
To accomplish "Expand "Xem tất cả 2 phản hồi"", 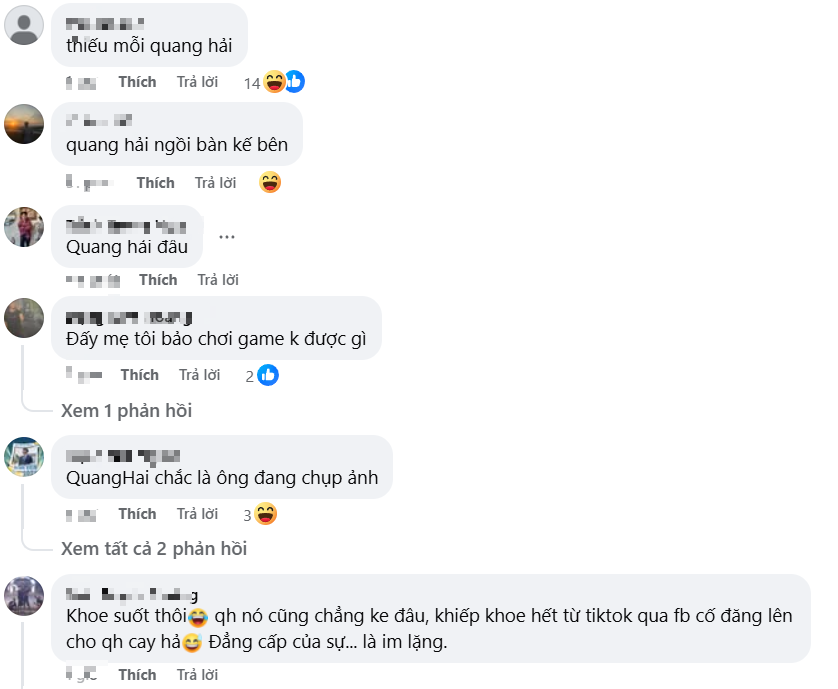I will (153, 549).
